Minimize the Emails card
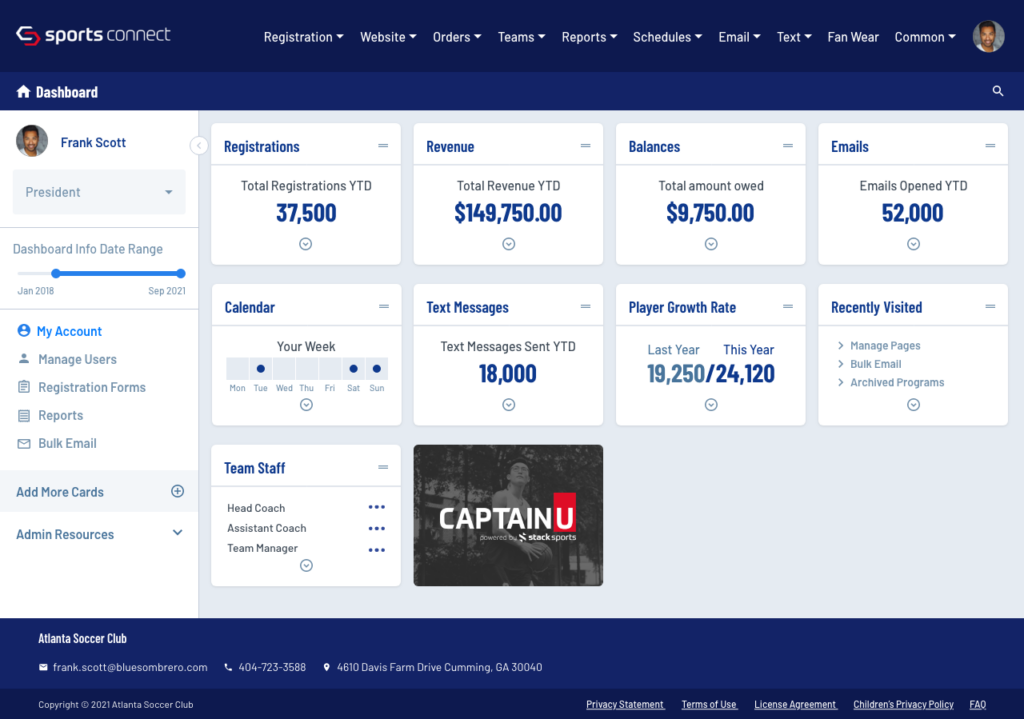This screenshot has width=1024, height=719. pos(990,146)
